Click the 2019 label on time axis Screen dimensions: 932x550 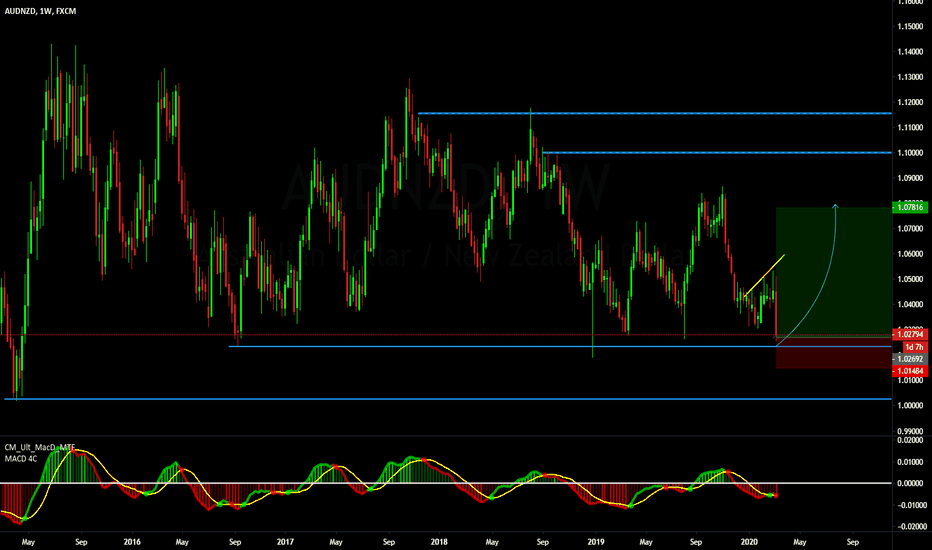(x=596, y=542)
